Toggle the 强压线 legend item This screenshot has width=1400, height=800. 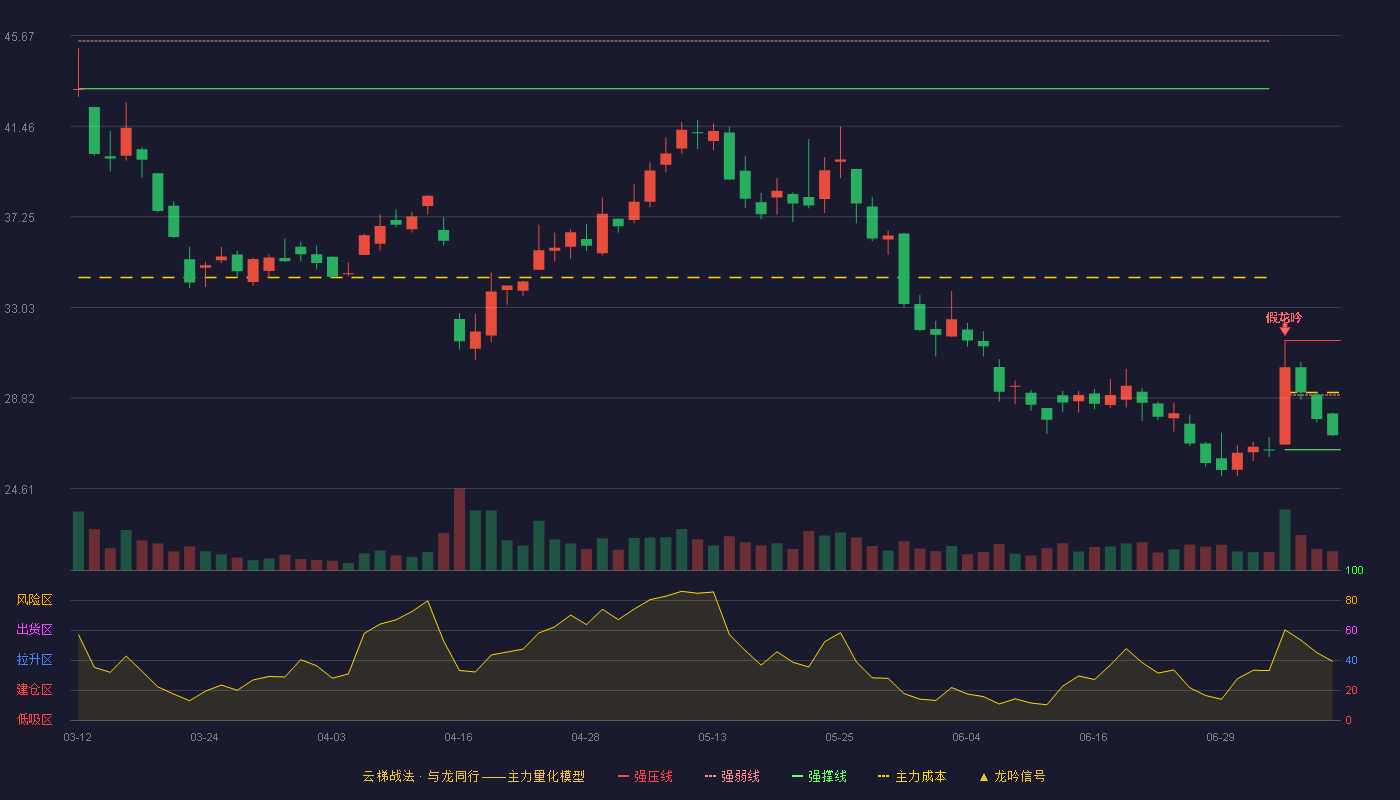tap(645, 776)
